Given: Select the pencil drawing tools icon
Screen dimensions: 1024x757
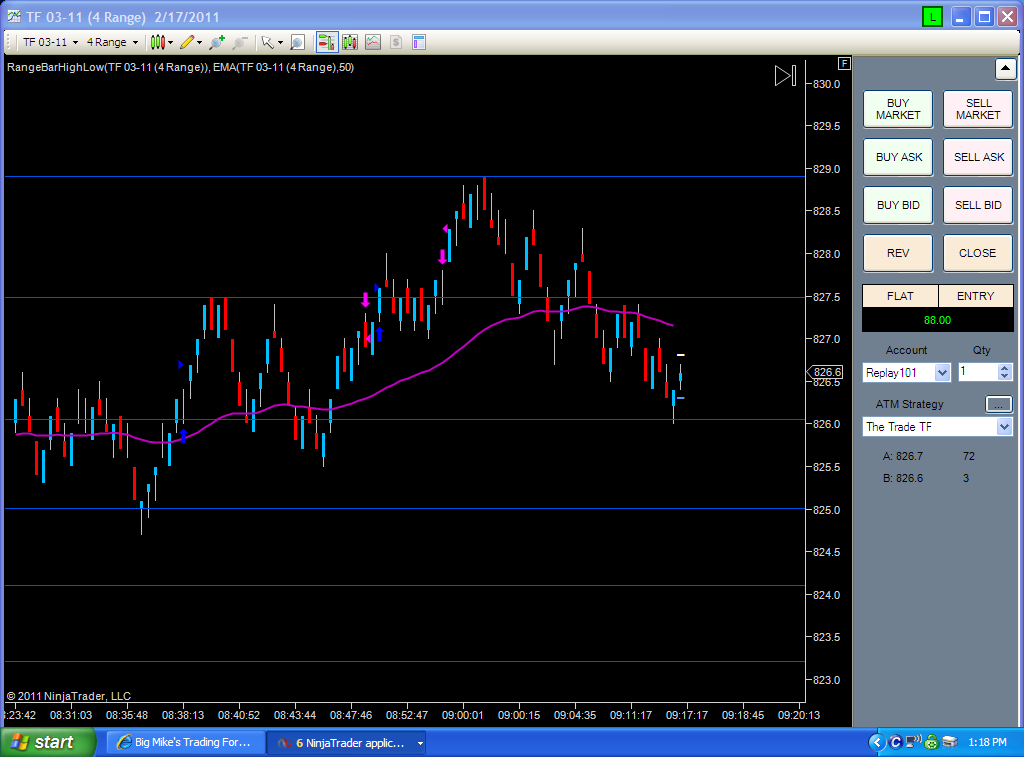Looking at the screenshot, I should (x=187, y=42).
